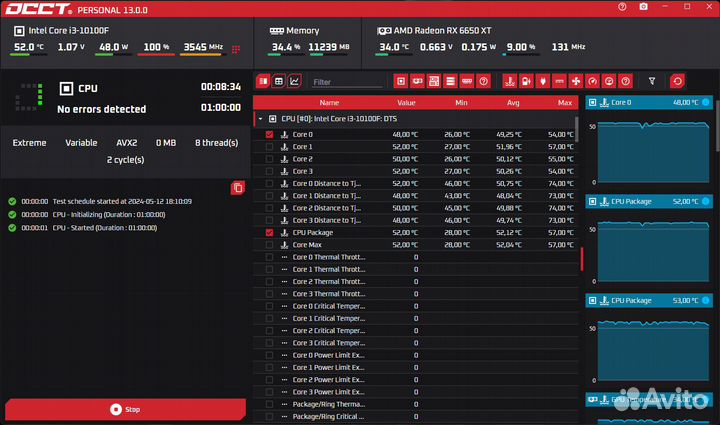Viewport: 720px width, 425px height.
Task: Uncheck the Core 0 sensor checkbox
Action: pos(269,134)
